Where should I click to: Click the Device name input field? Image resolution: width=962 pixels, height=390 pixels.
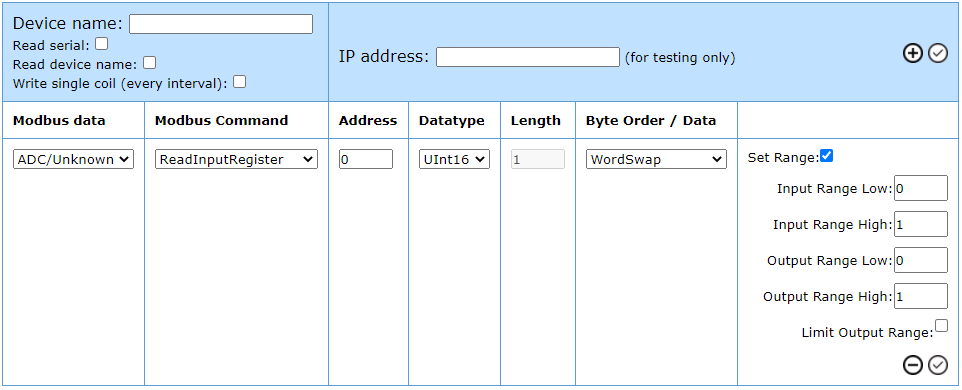[221, 24]
